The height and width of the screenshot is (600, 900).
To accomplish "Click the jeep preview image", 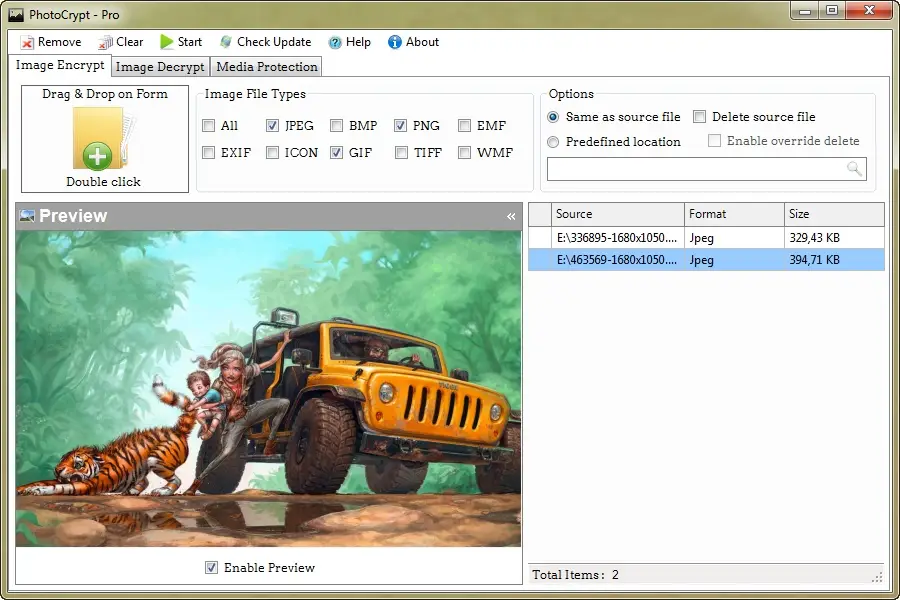I will [x=269, y=389].
